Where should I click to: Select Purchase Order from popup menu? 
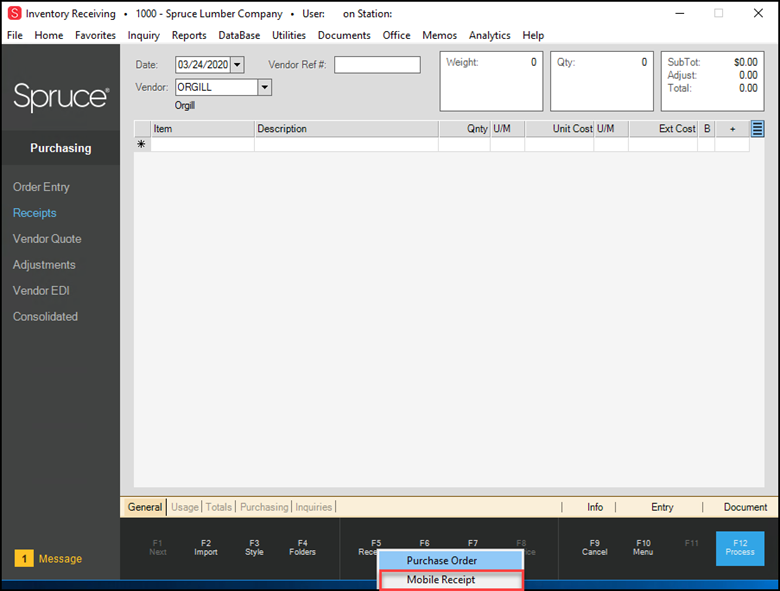tap(451, 560)
